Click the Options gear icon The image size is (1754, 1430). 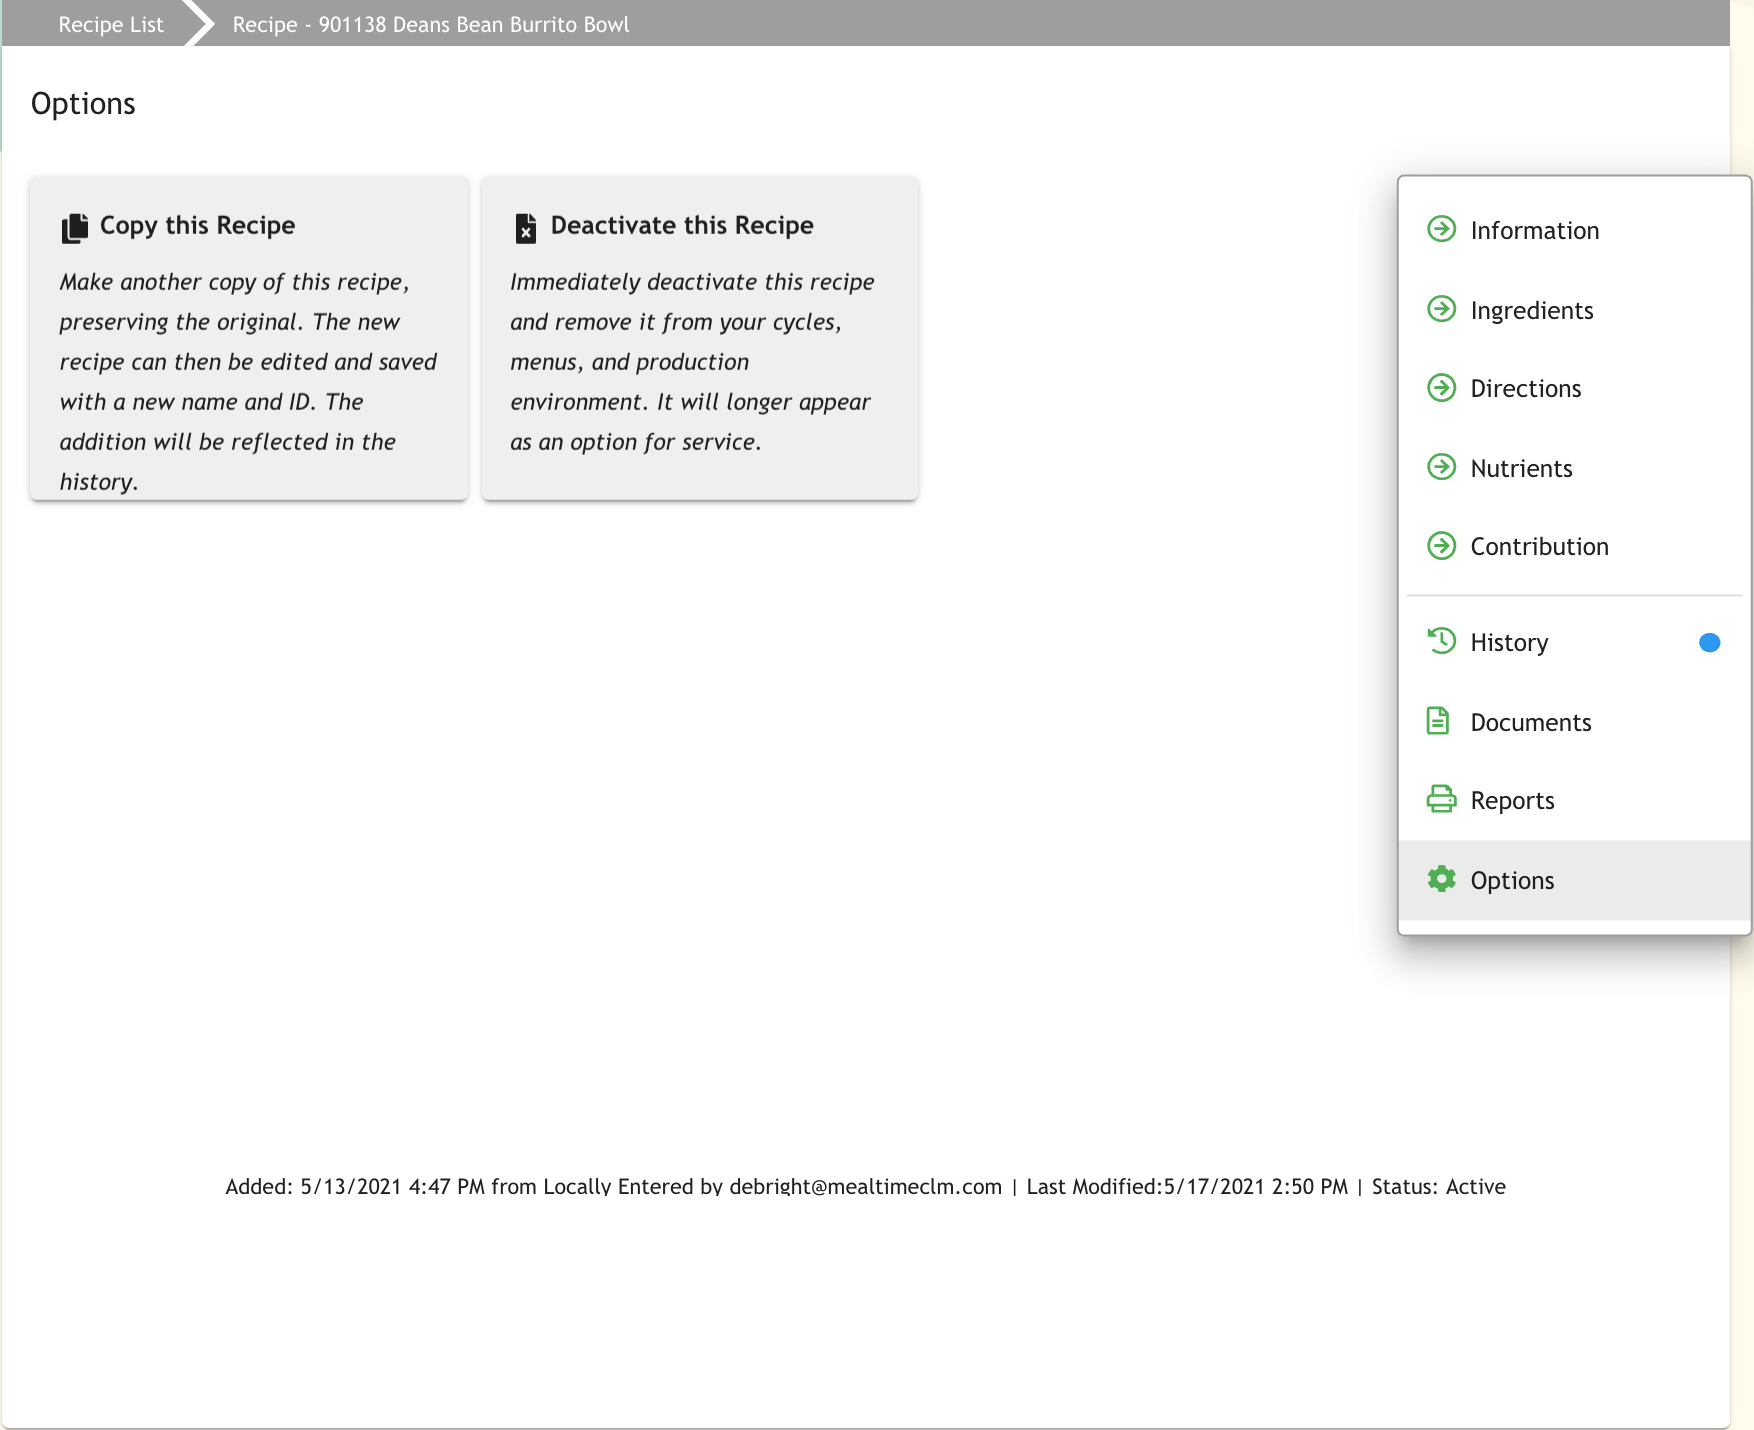(1441, 879)
